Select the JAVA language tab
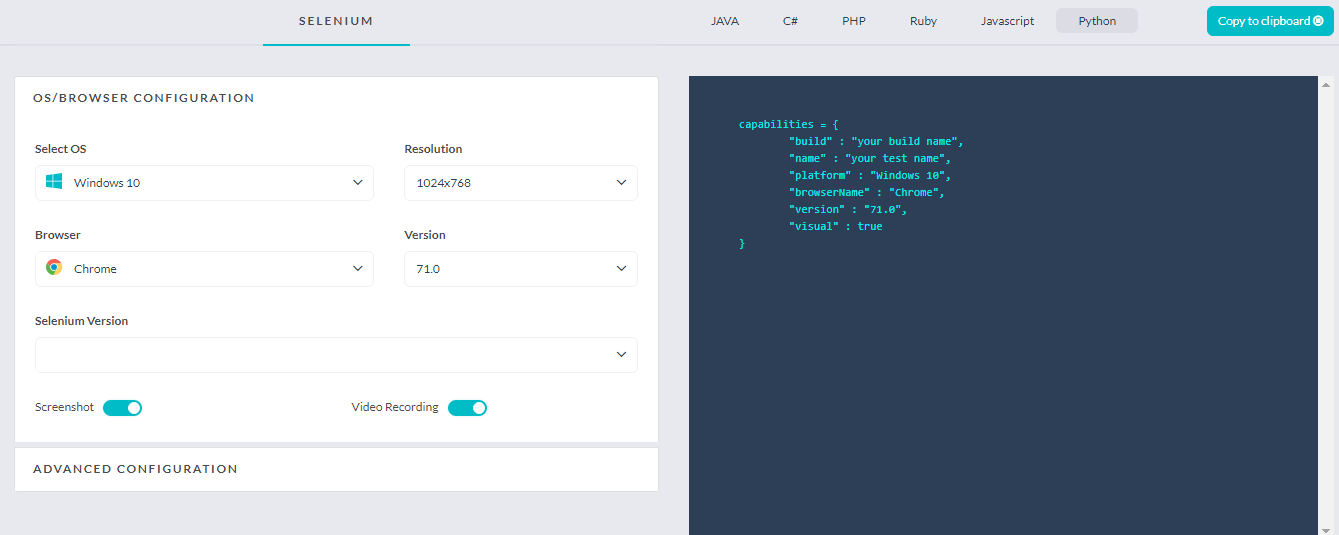 point(725,21)
